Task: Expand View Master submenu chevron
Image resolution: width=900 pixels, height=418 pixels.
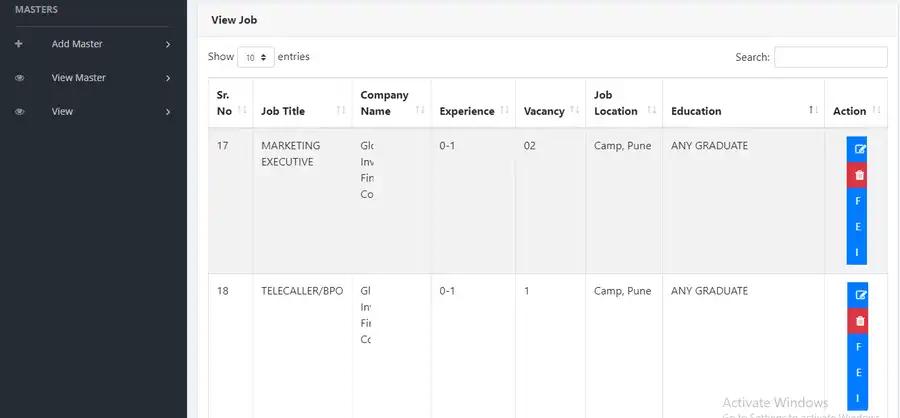Action: click(167, 78)
